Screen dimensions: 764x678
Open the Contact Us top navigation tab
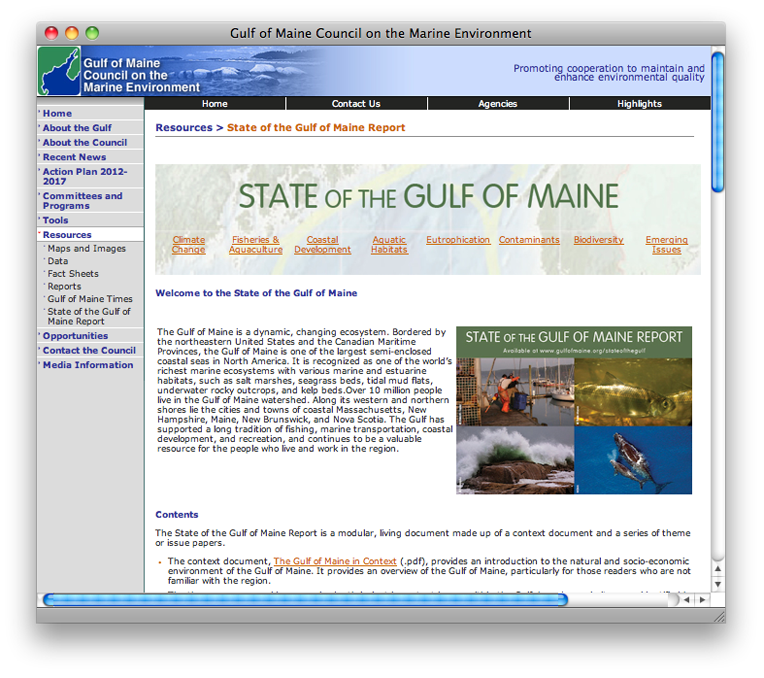356,104
